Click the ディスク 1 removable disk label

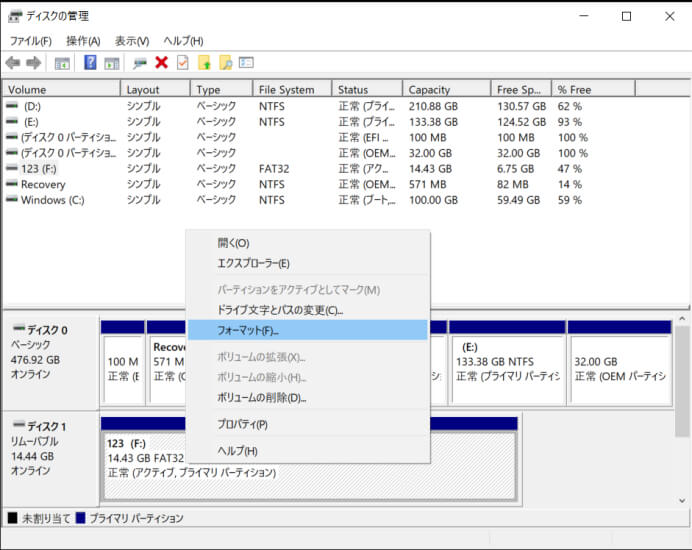[x=51, y=459]
